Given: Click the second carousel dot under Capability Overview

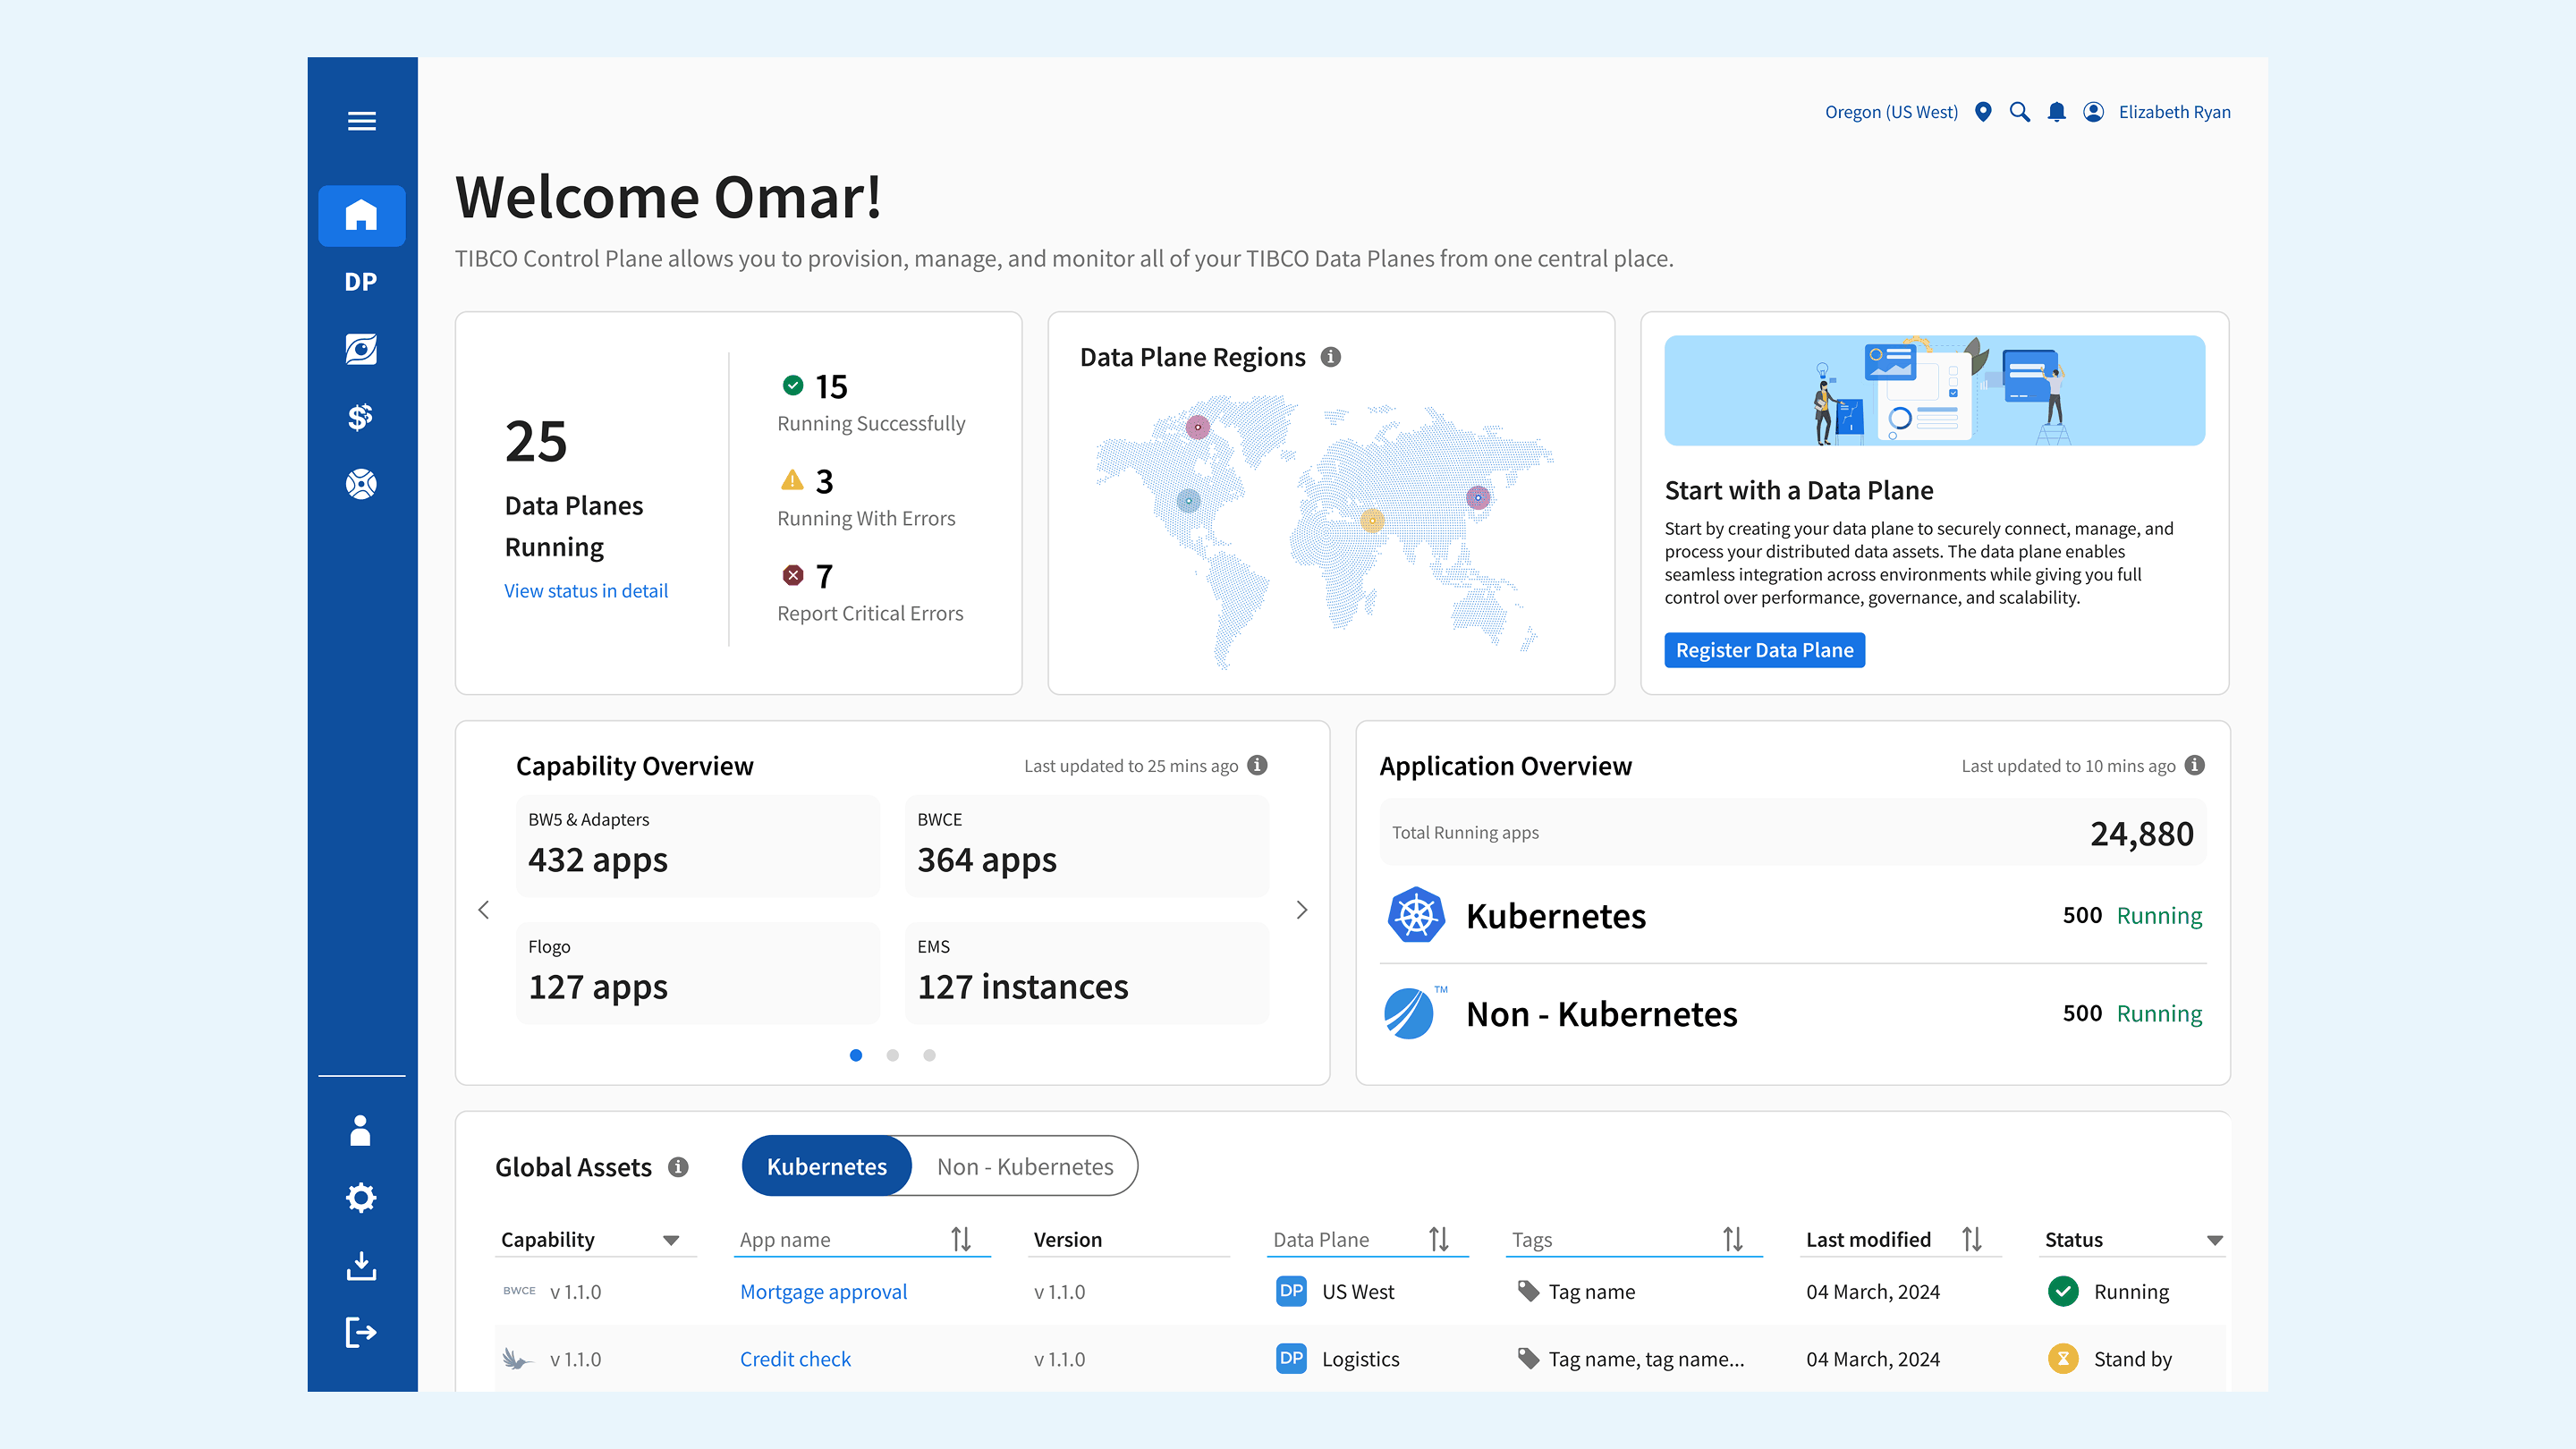Looking at the screenshot, I should 892,1055.
